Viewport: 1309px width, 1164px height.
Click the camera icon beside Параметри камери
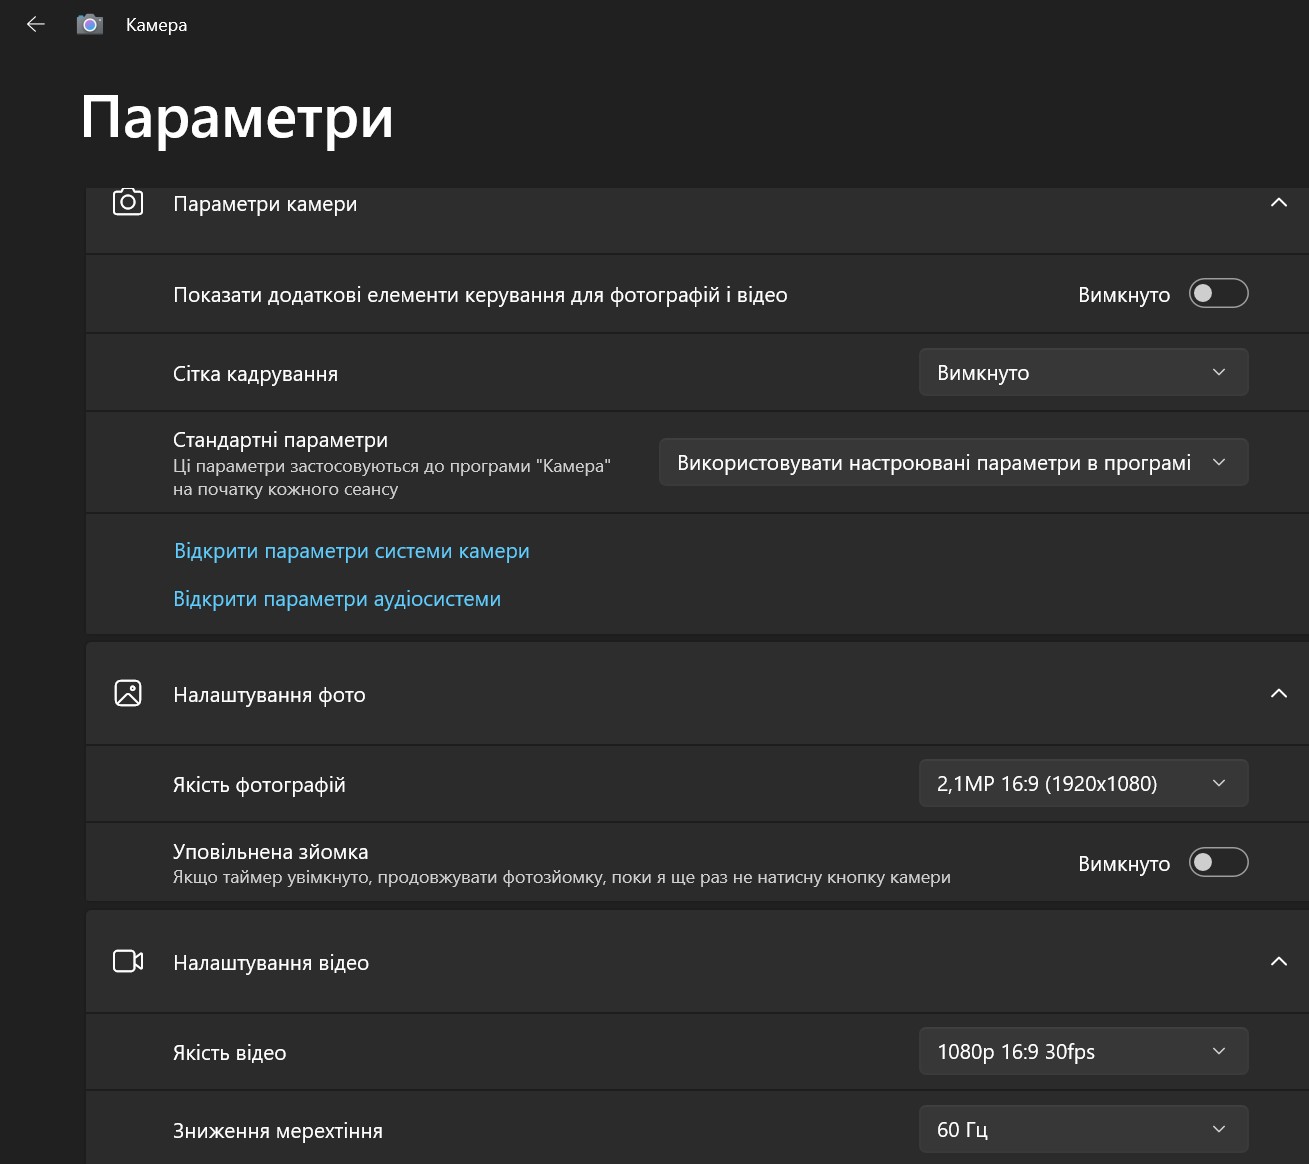click(128, 203)
